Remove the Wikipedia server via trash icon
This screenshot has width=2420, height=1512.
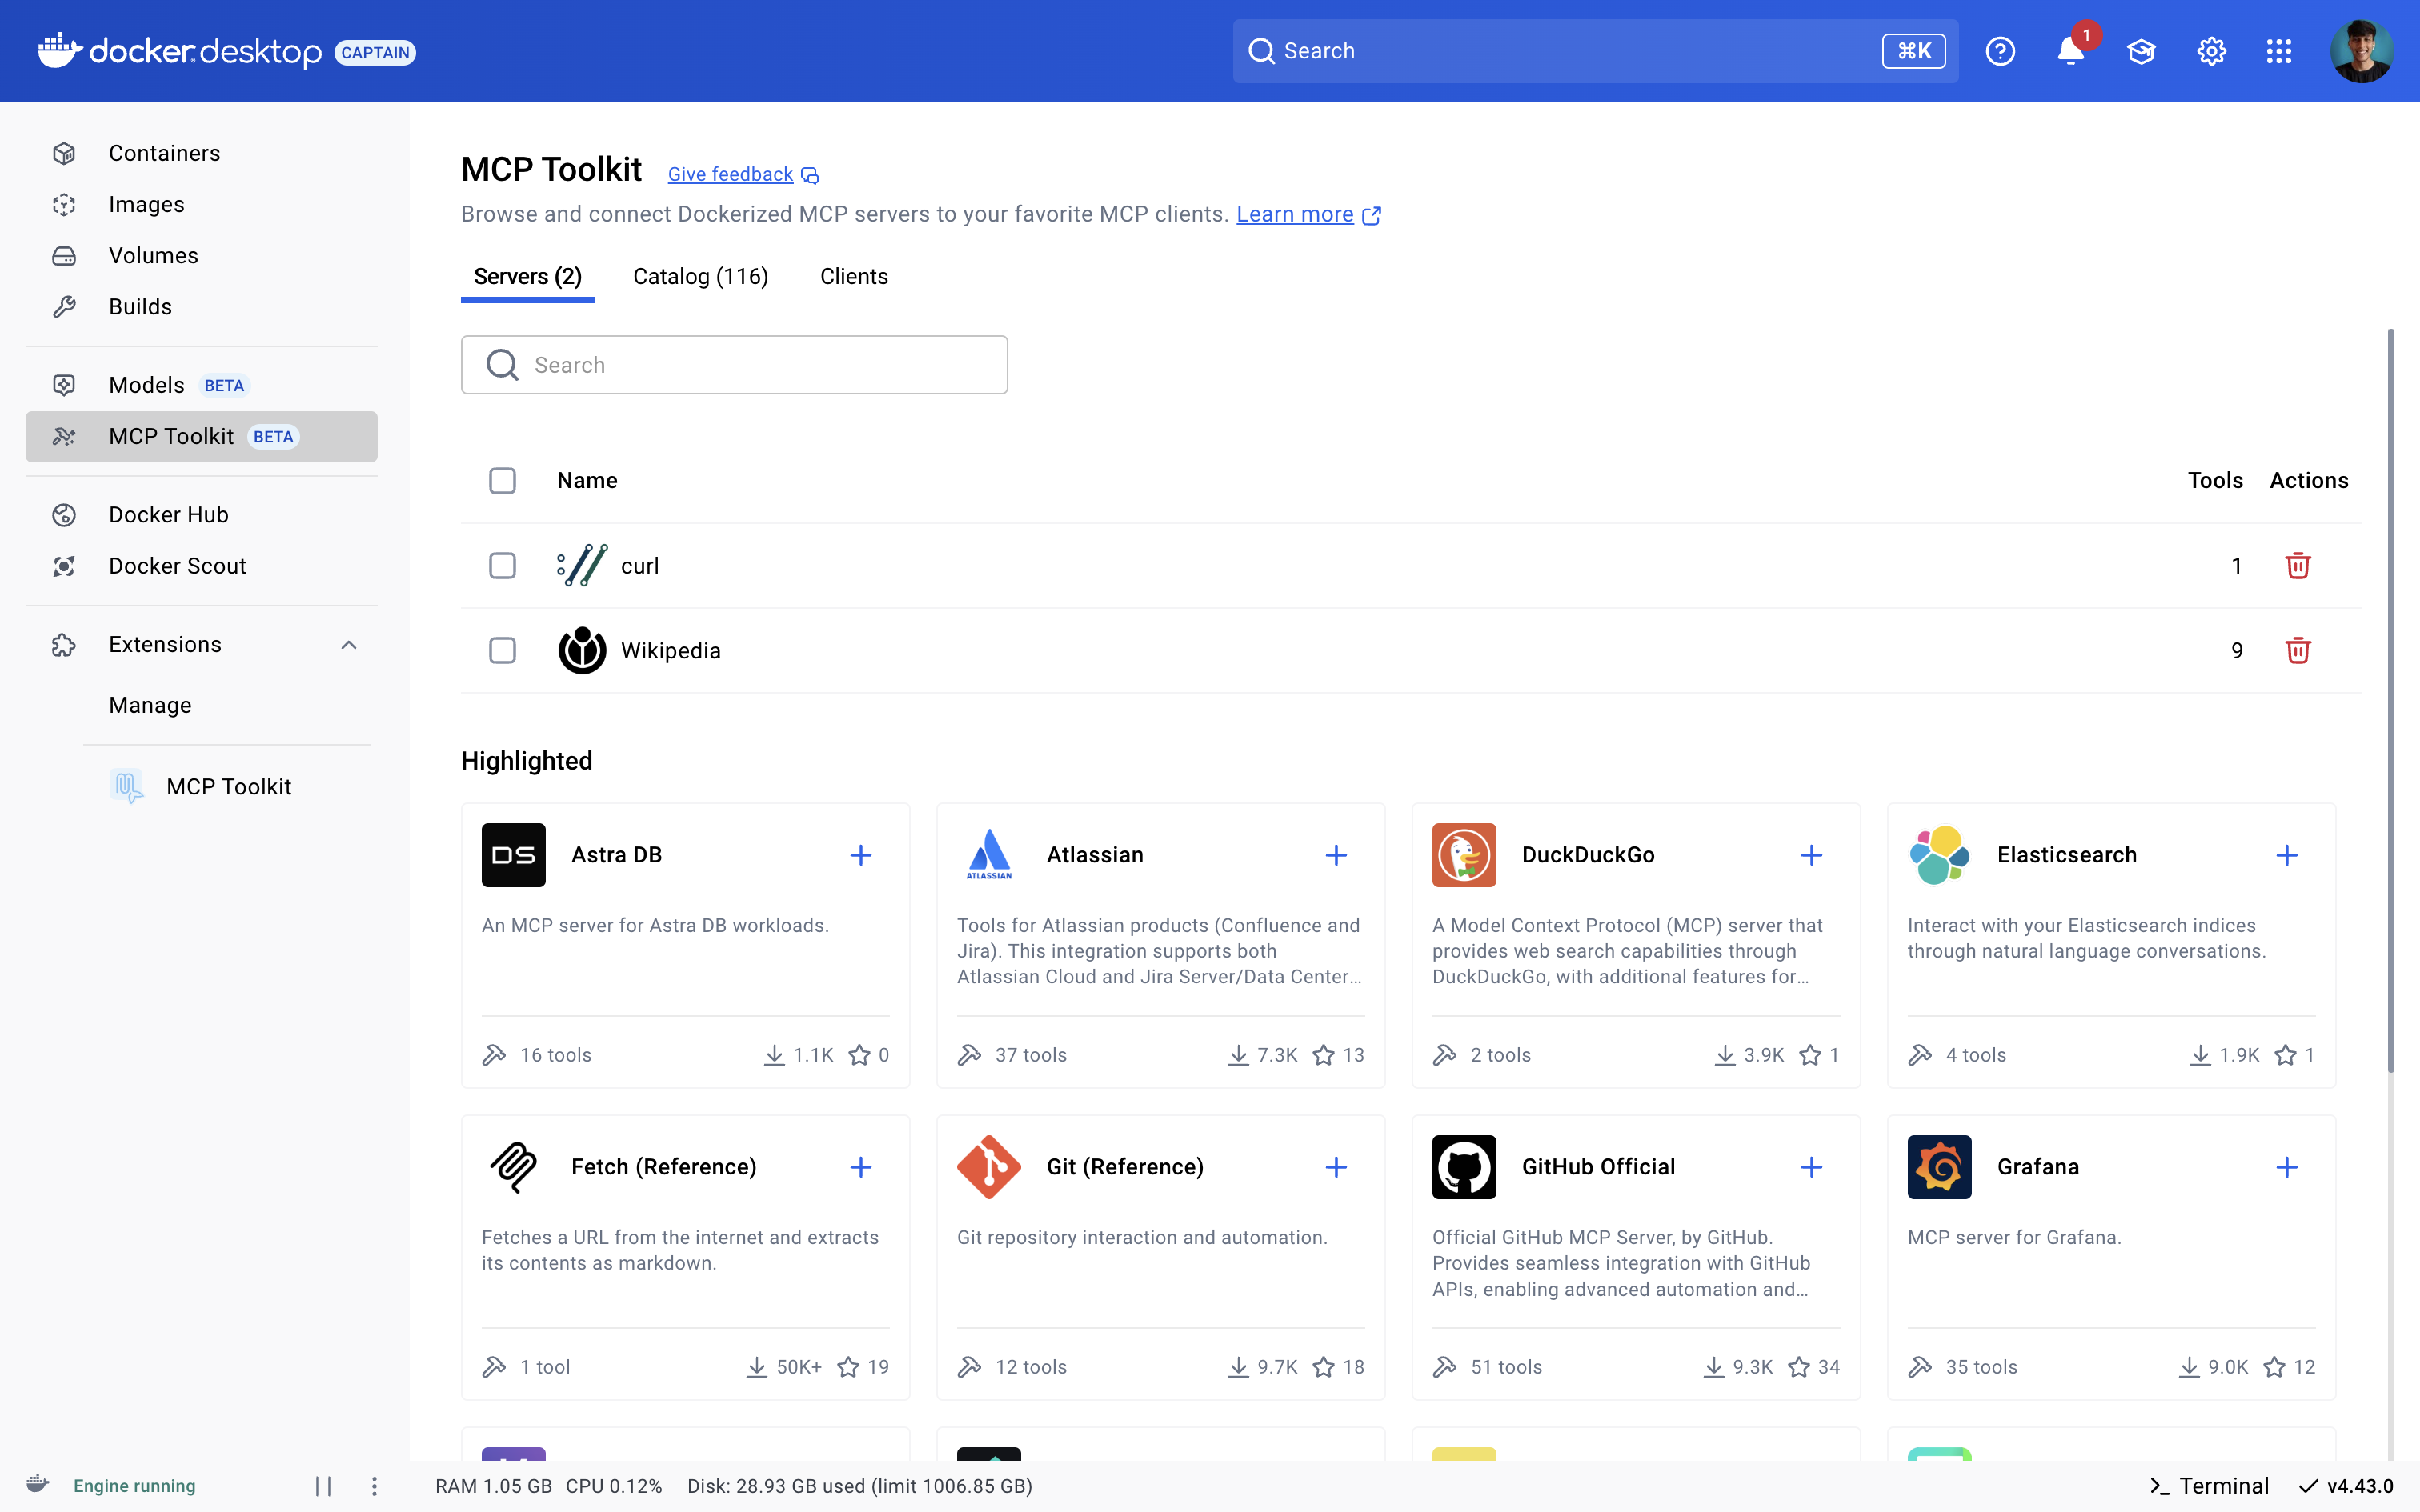coord(2297,650)
